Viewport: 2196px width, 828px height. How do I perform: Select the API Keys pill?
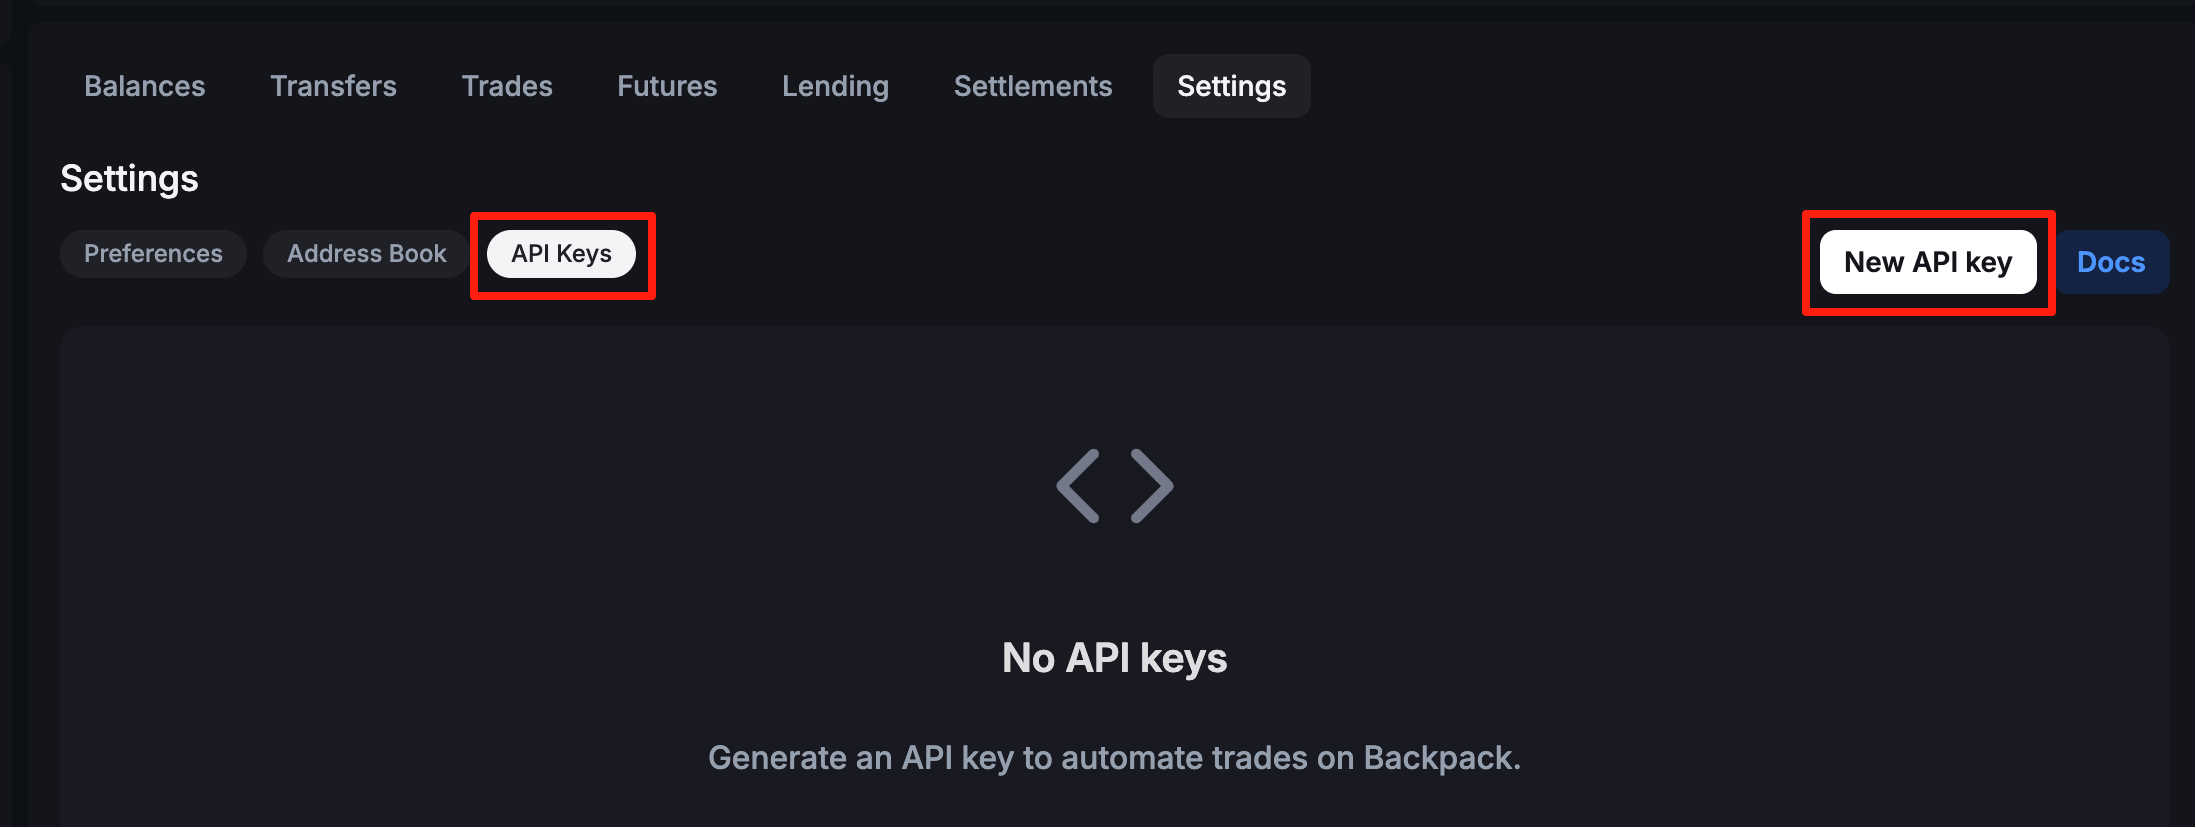pyautogui.click(x=561, y=254)
